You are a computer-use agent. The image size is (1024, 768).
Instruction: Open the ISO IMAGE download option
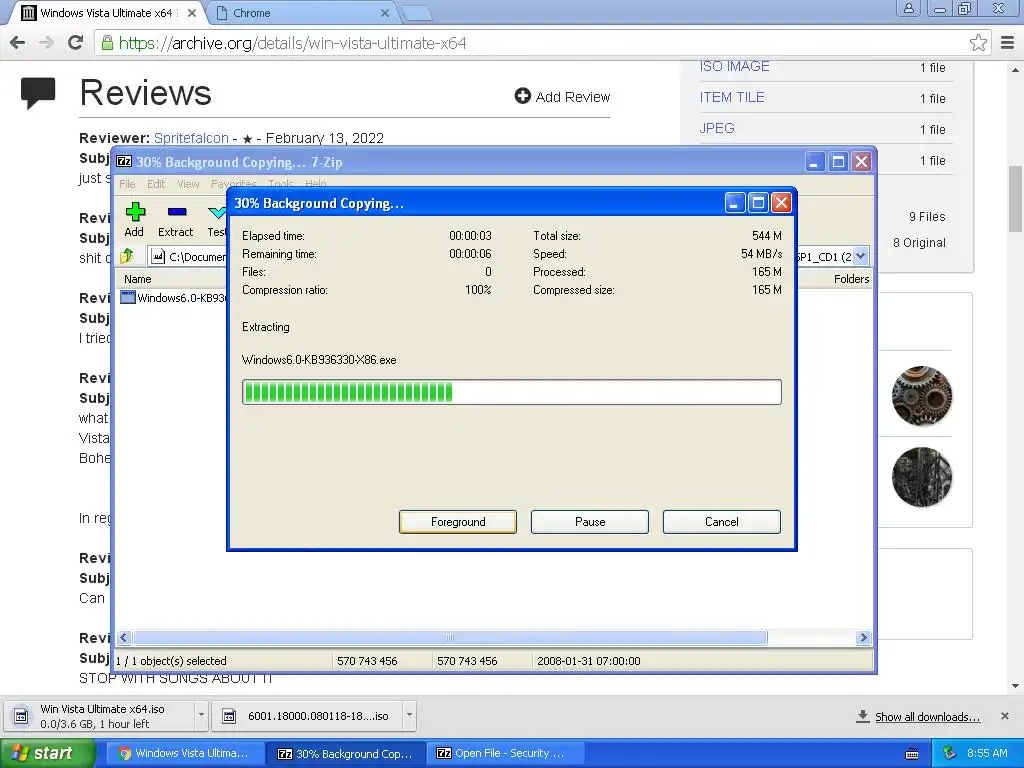tap(734, 67)
